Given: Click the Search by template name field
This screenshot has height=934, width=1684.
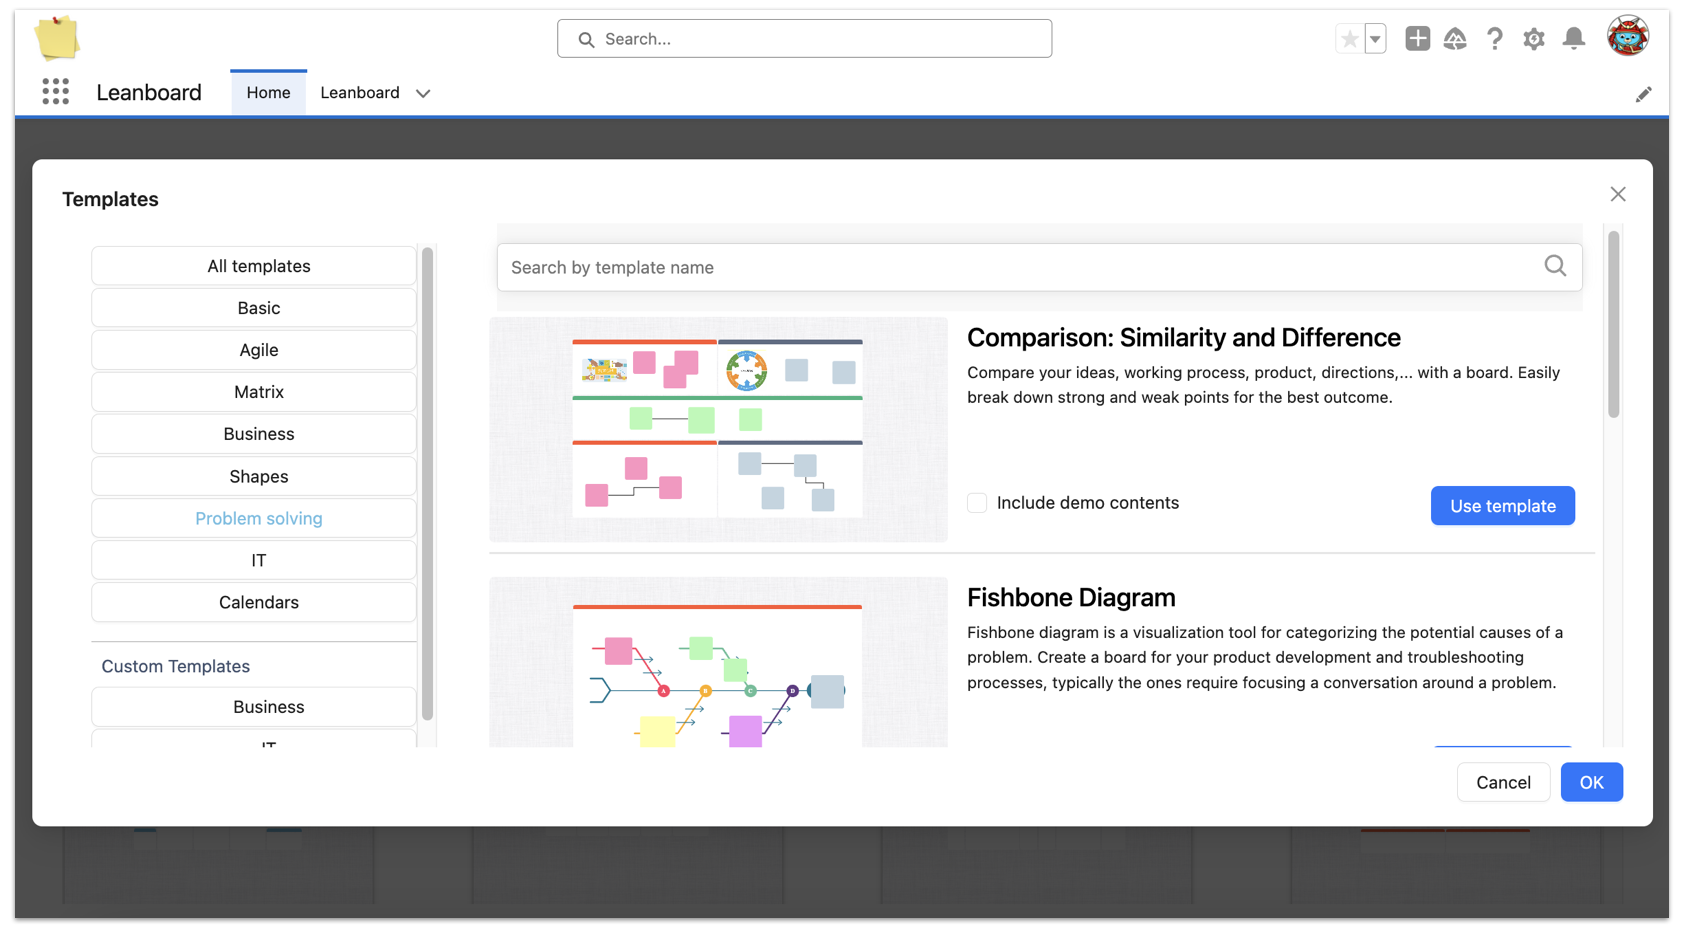Looking at the screenshot, I should tap(1020, 267).
